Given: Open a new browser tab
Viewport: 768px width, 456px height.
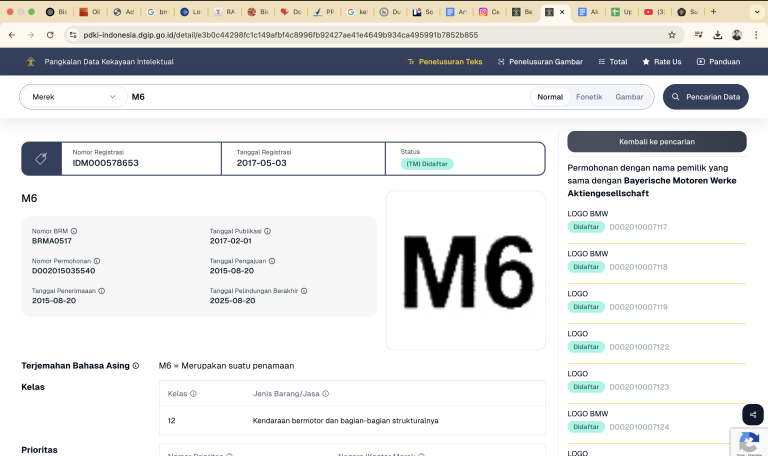Looking at the screenshot, I should click(713, 12).
